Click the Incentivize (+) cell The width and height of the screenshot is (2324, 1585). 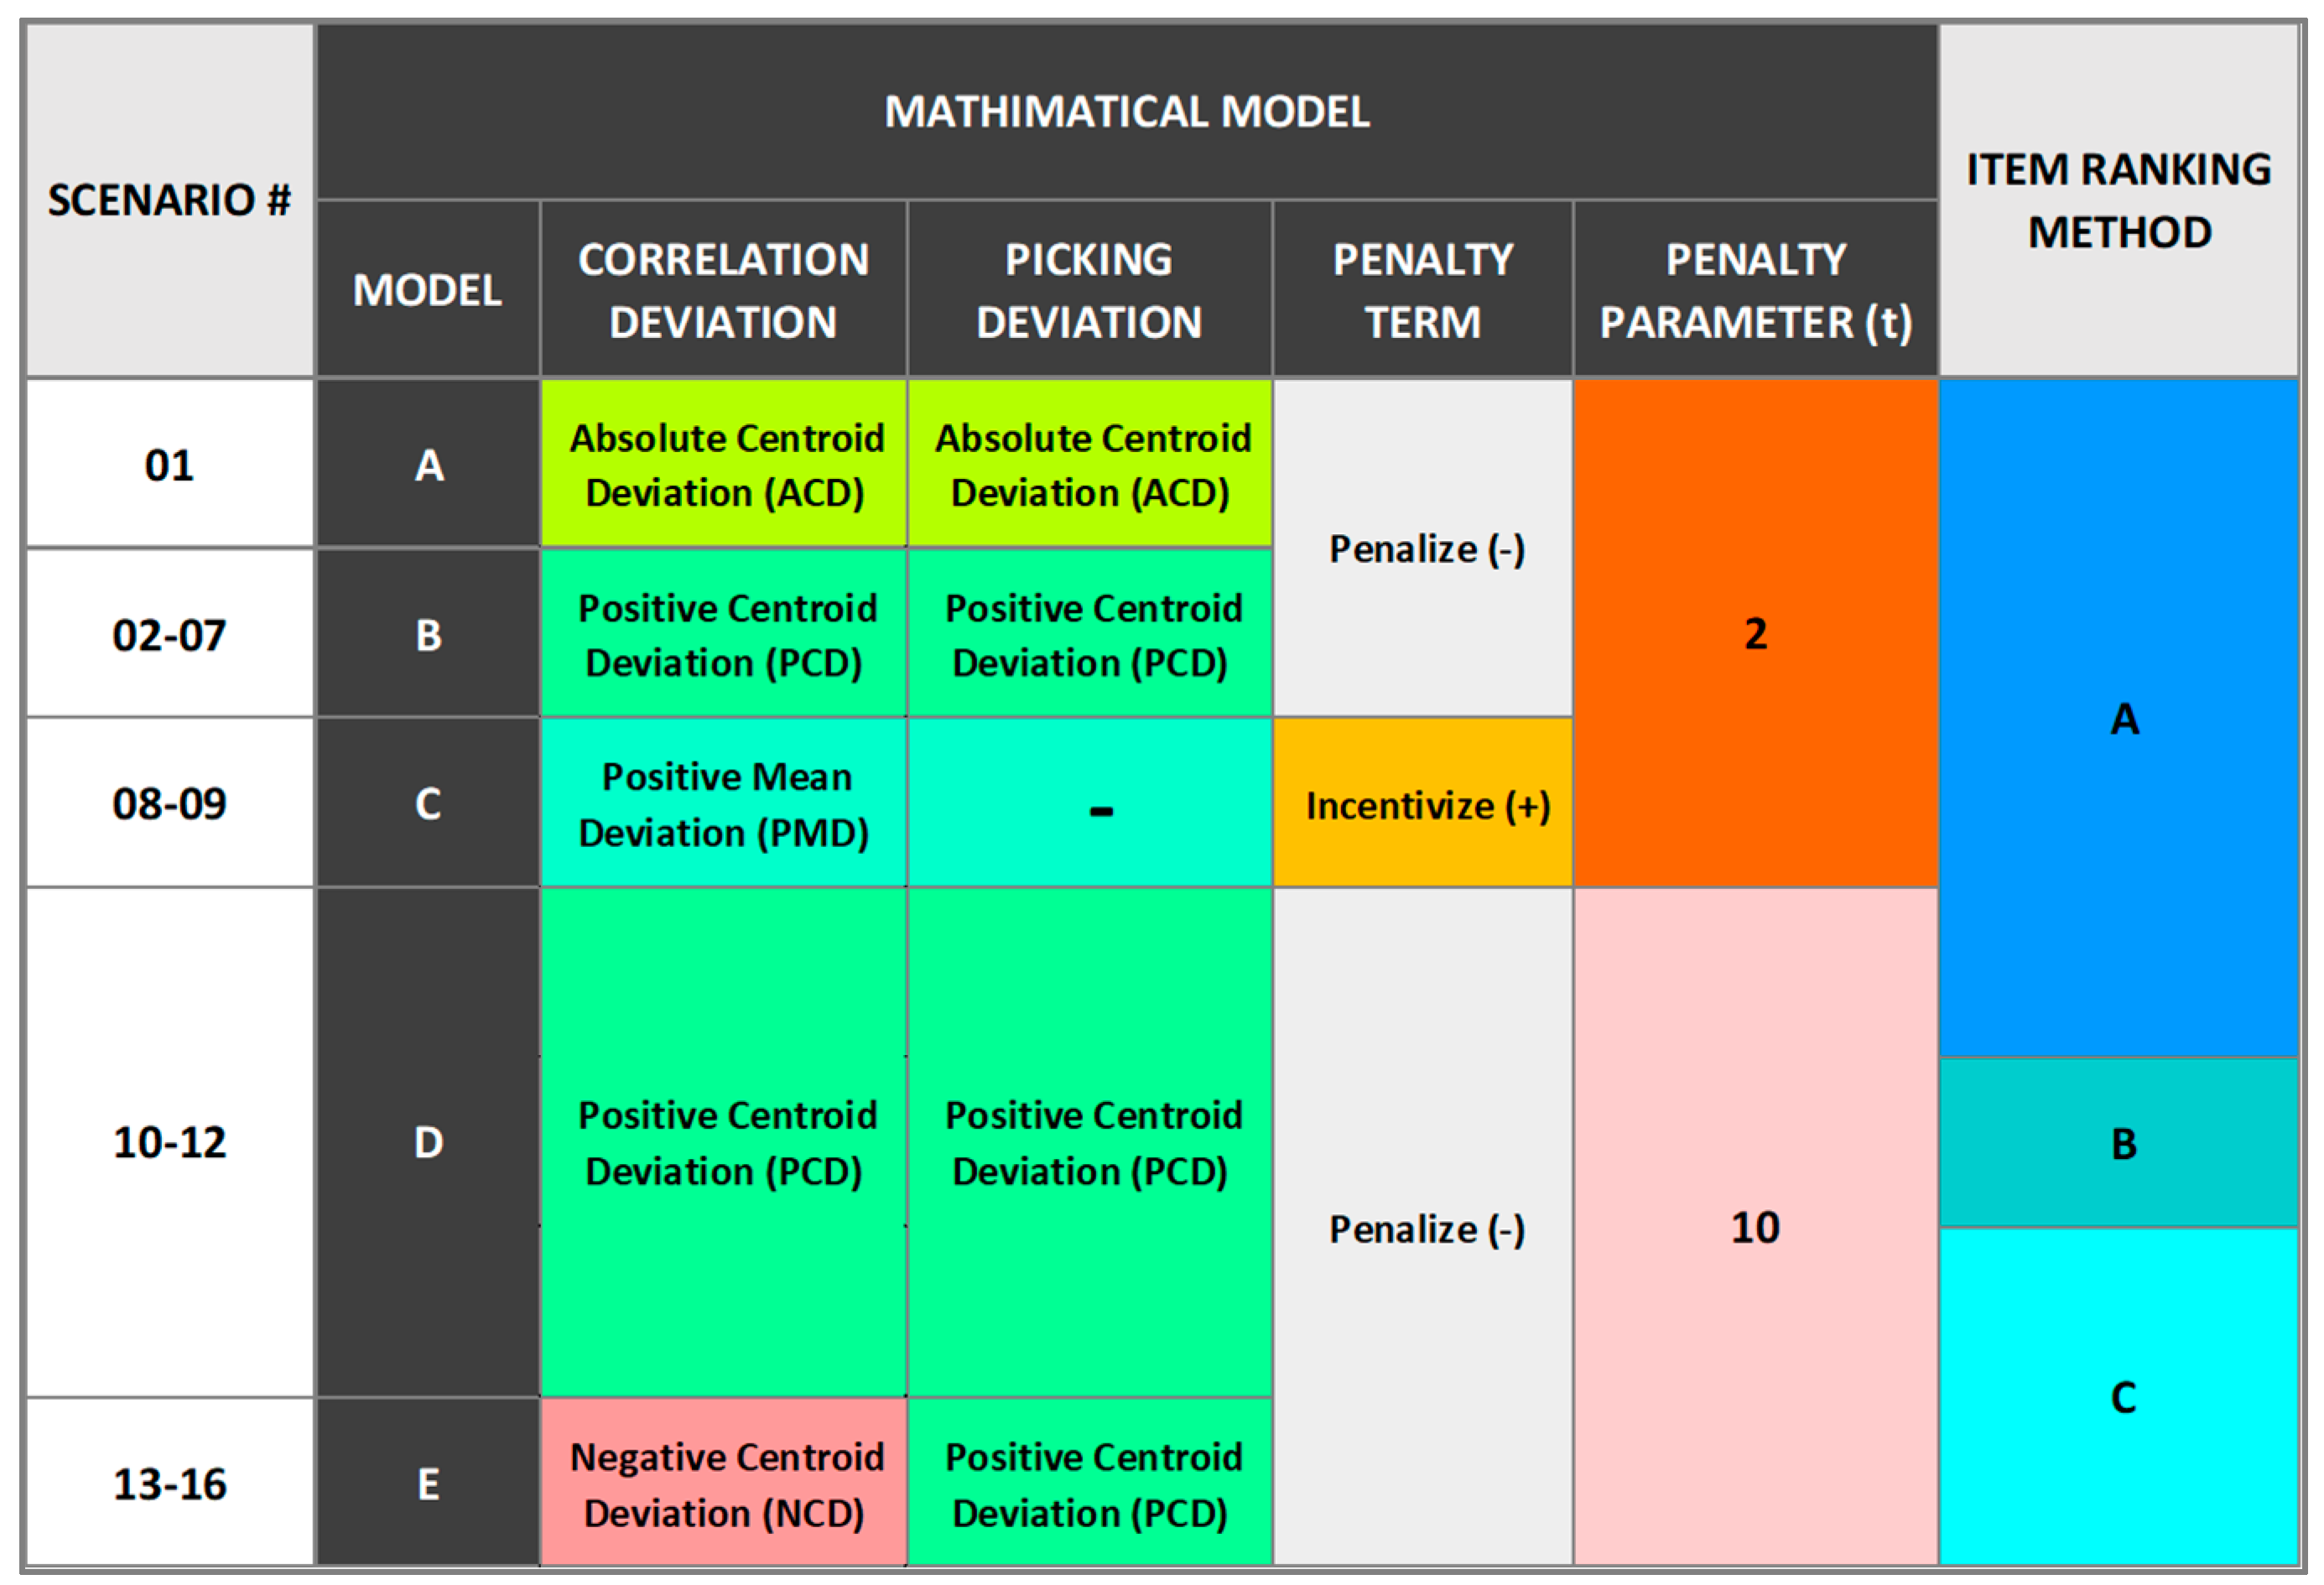pos(1426,805)
